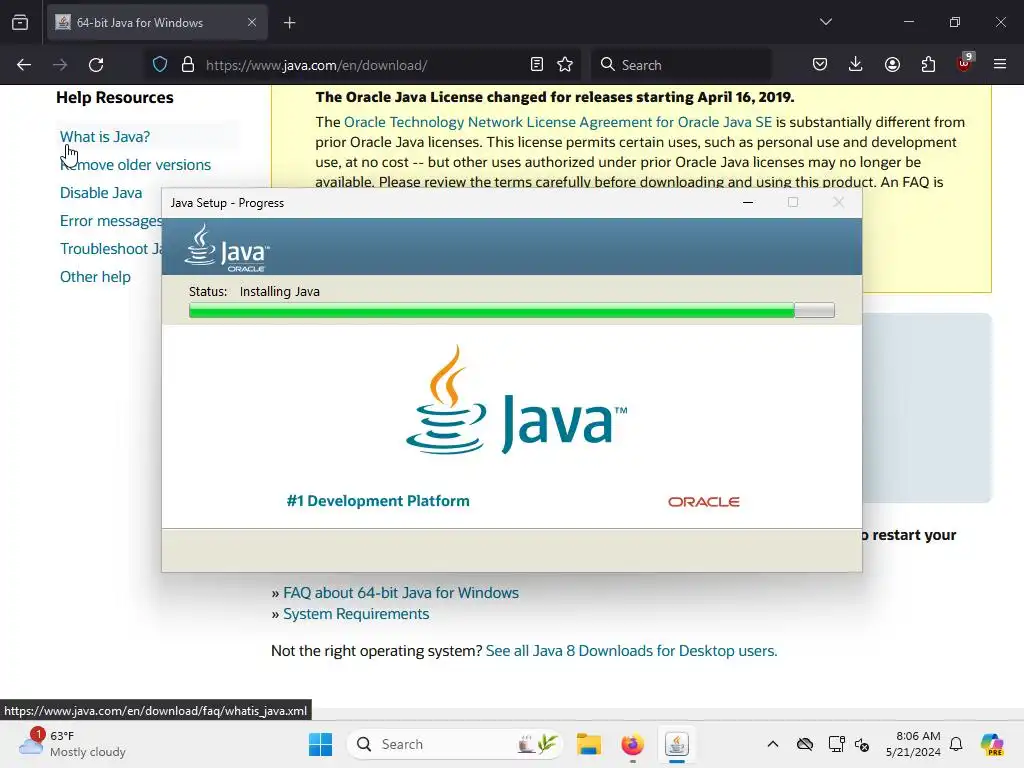Click the forward navigation arrow
1024x768 pixels.
(60, 65)
